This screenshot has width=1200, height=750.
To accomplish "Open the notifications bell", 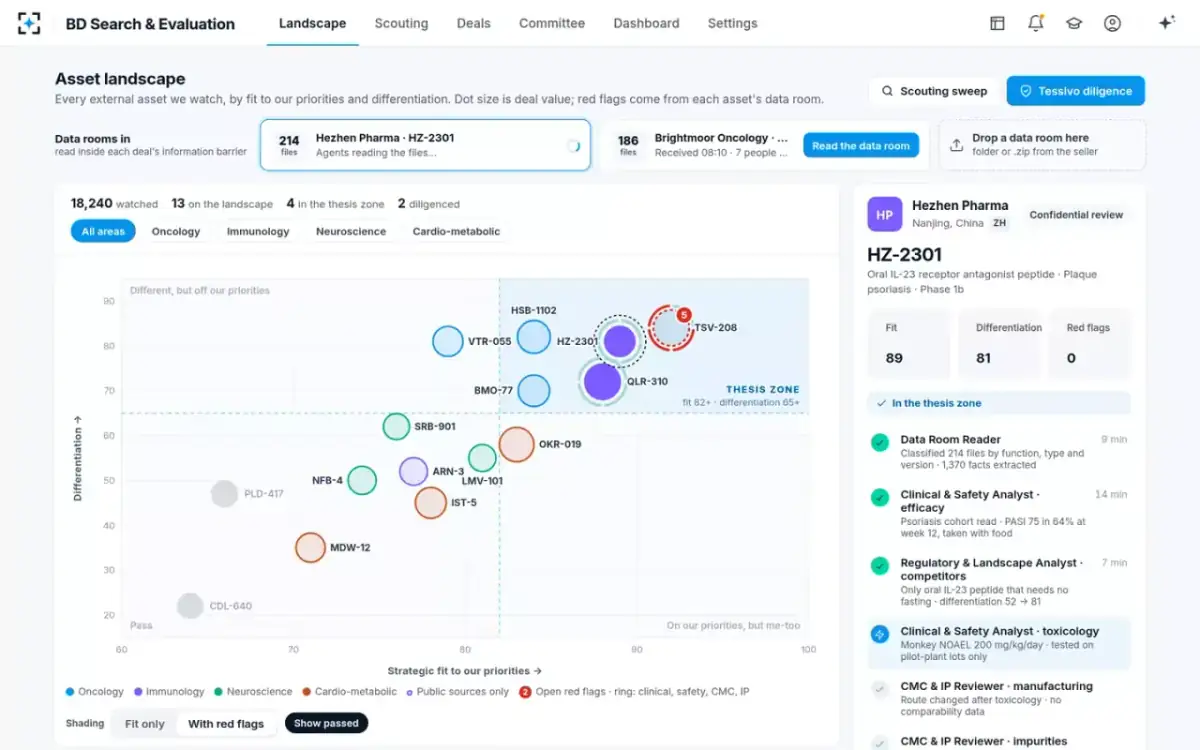I will [1036, 23].
